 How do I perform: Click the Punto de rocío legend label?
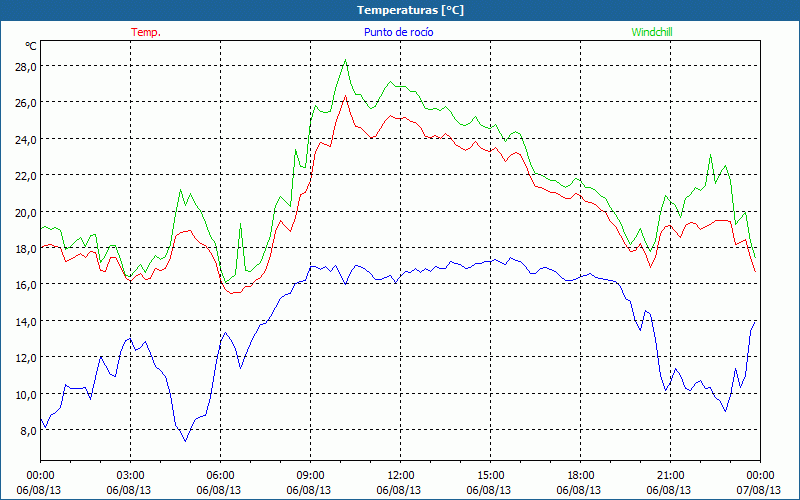(x=398, y=32)
